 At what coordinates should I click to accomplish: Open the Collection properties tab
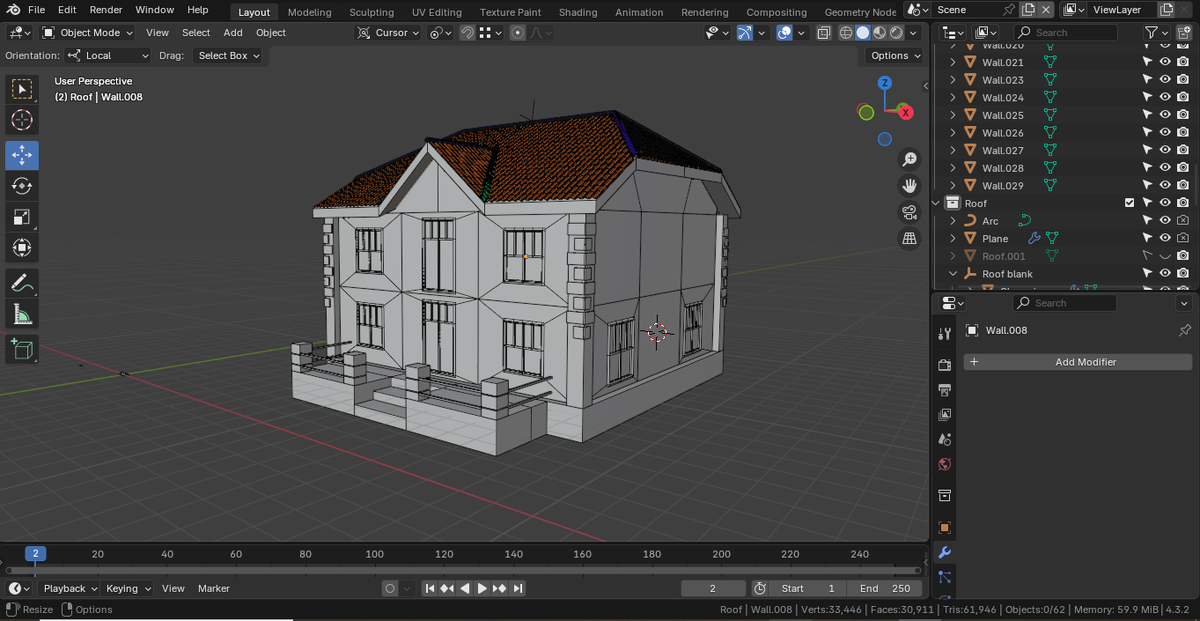(x=944, y=496)
